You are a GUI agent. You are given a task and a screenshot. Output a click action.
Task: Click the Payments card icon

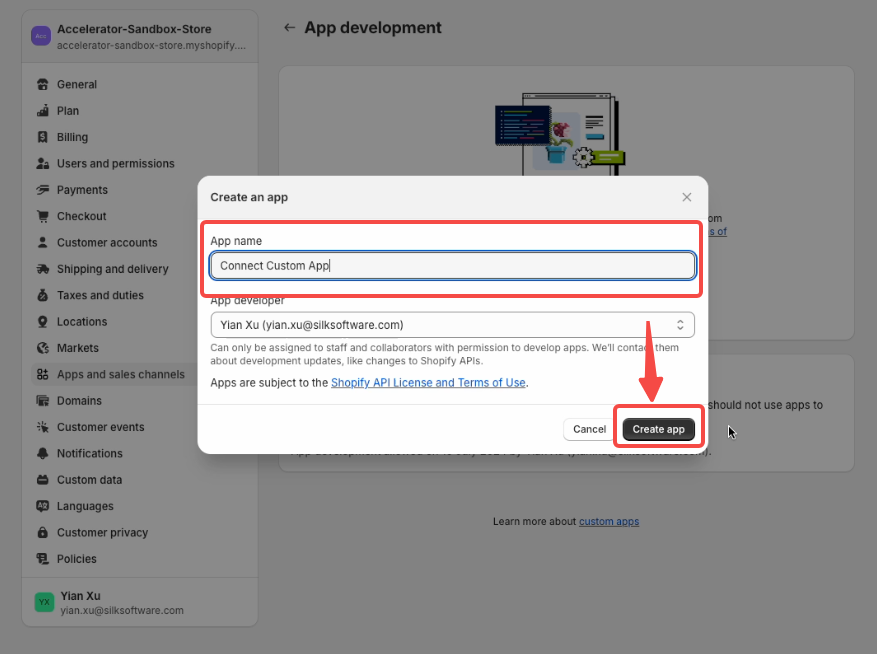tap(43, 190)
